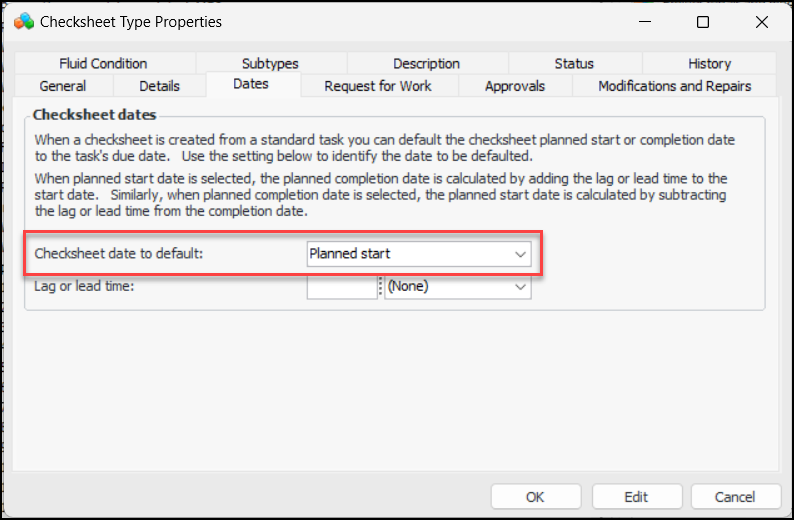
Task: Open the History tab
Action: point(709,64)
